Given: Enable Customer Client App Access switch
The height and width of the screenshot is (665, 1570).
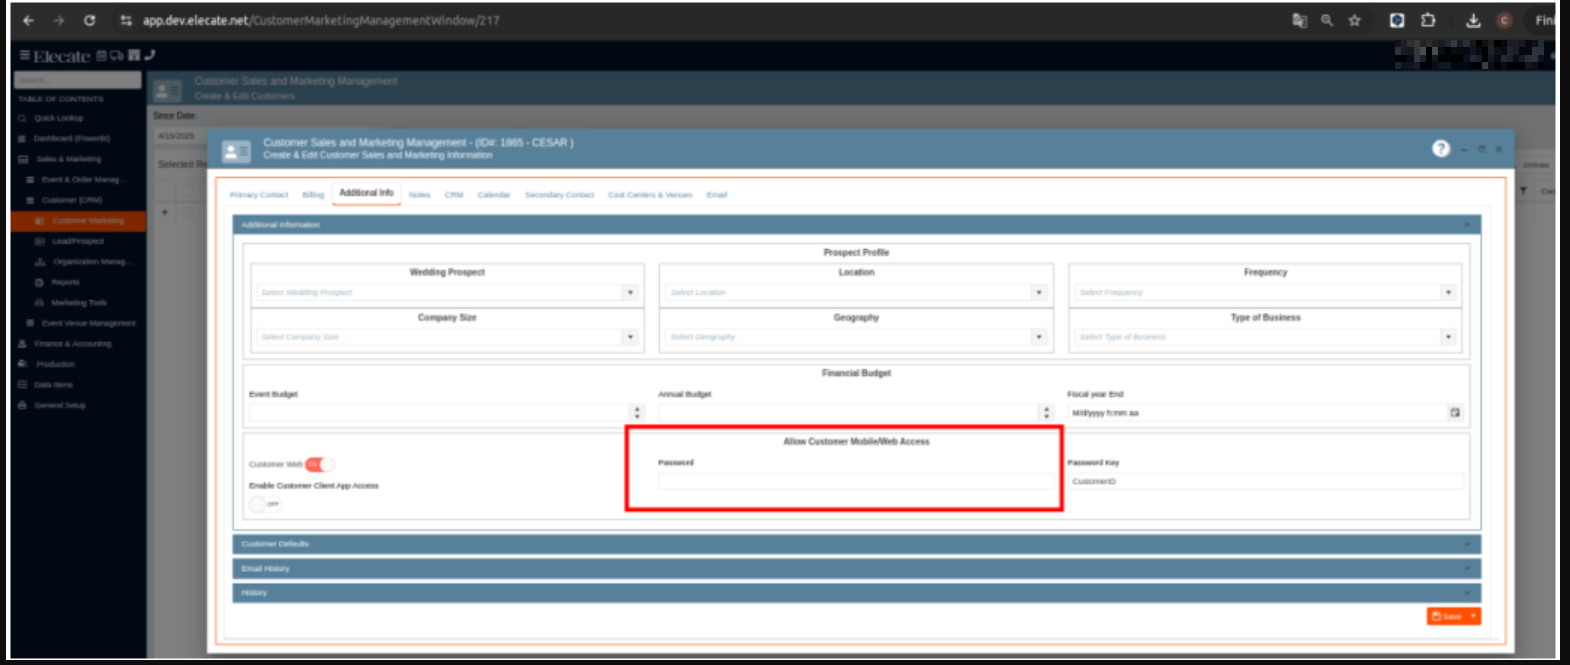Looking at the screenshot, I should (x=265, y=505).
